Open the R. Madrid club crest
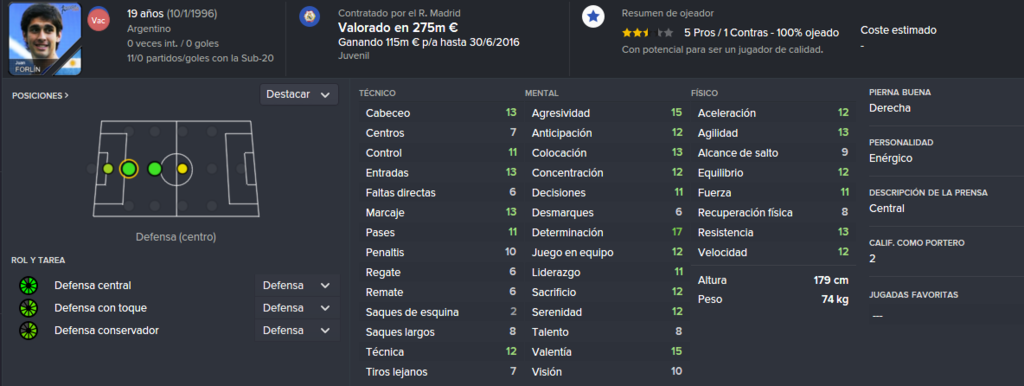This screenshot has height=386, width=1024. tap(310, 18)
